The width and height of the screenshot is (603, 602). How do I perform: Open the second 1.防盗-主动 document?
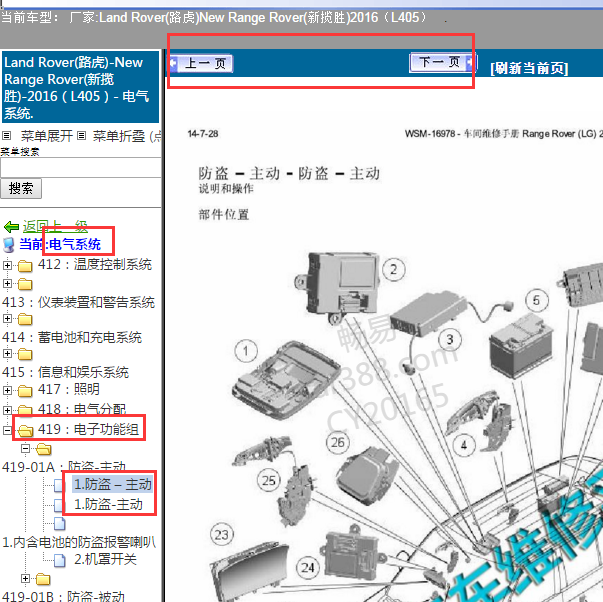click(108, 504)
